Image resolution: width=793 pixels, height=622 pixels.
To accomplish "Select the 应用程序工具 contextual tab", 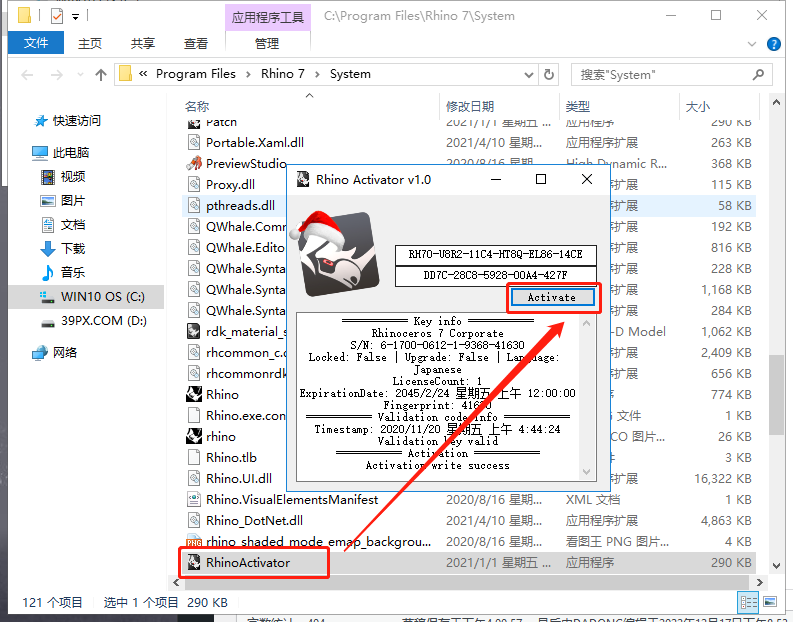I will 268,18.
